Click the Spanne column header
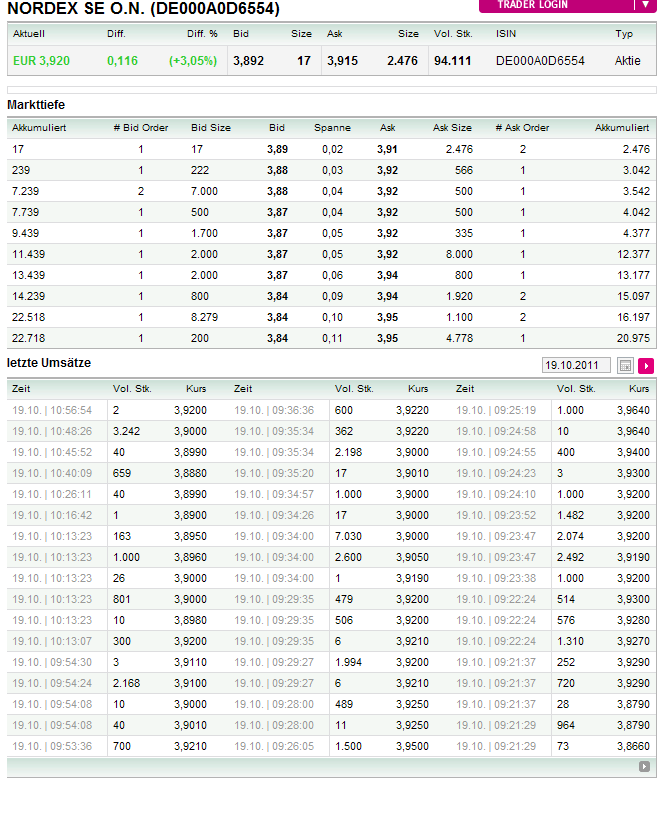 (332, 128)
